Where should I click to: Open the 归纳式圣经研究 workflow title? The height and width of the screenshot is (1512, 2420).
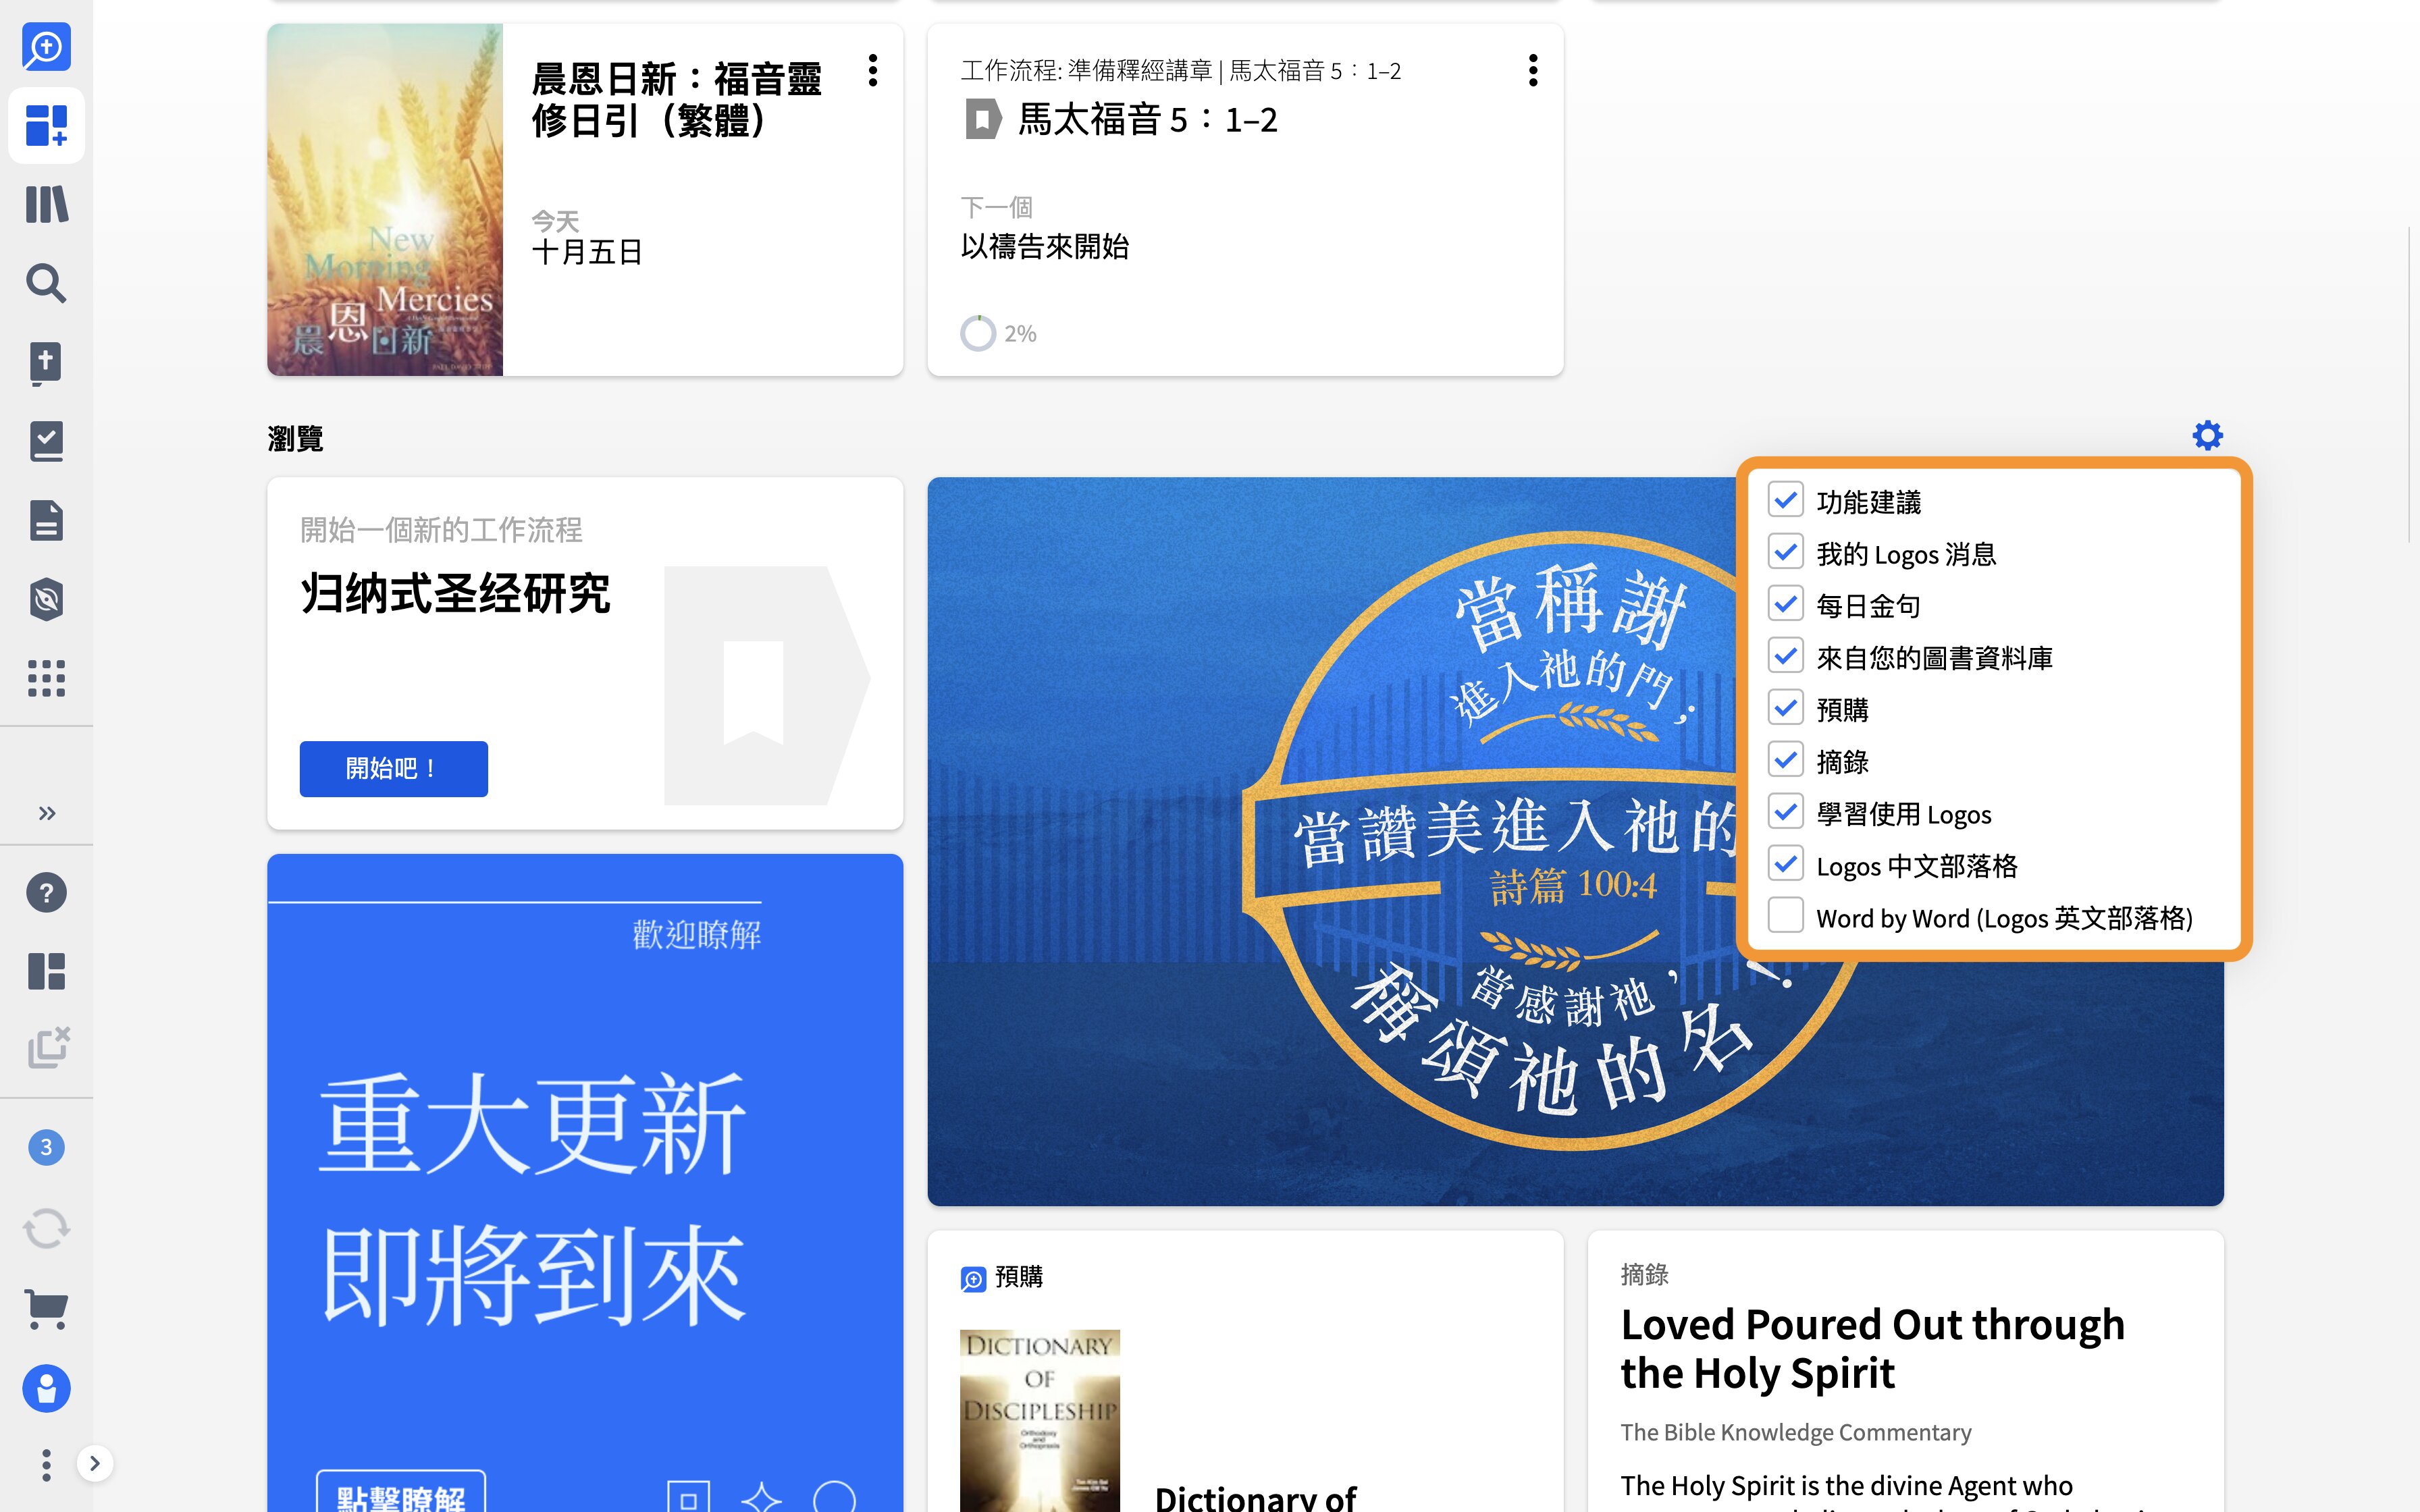(x=455, y=594)
